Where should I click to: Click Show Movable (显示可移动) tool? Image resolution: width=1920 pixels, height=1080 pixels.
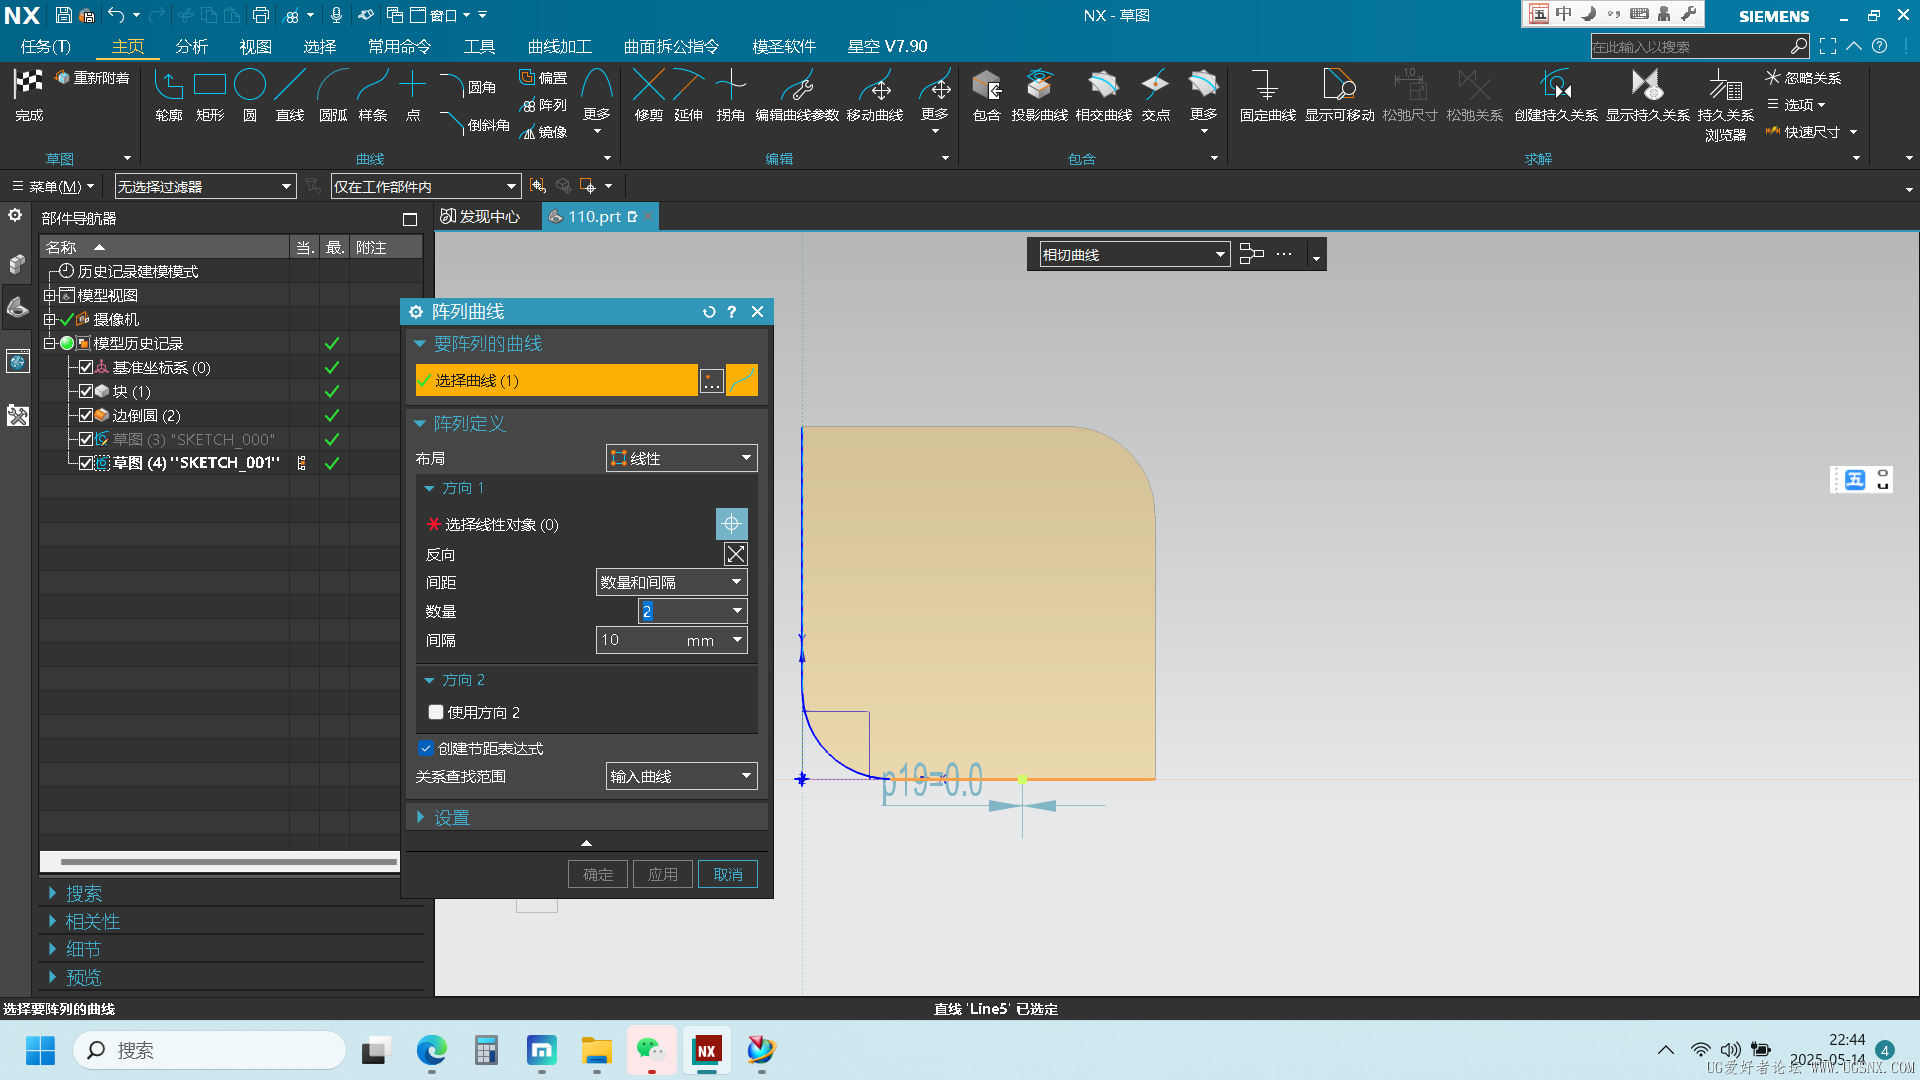pyautogui.click(x=1340, y=96)
